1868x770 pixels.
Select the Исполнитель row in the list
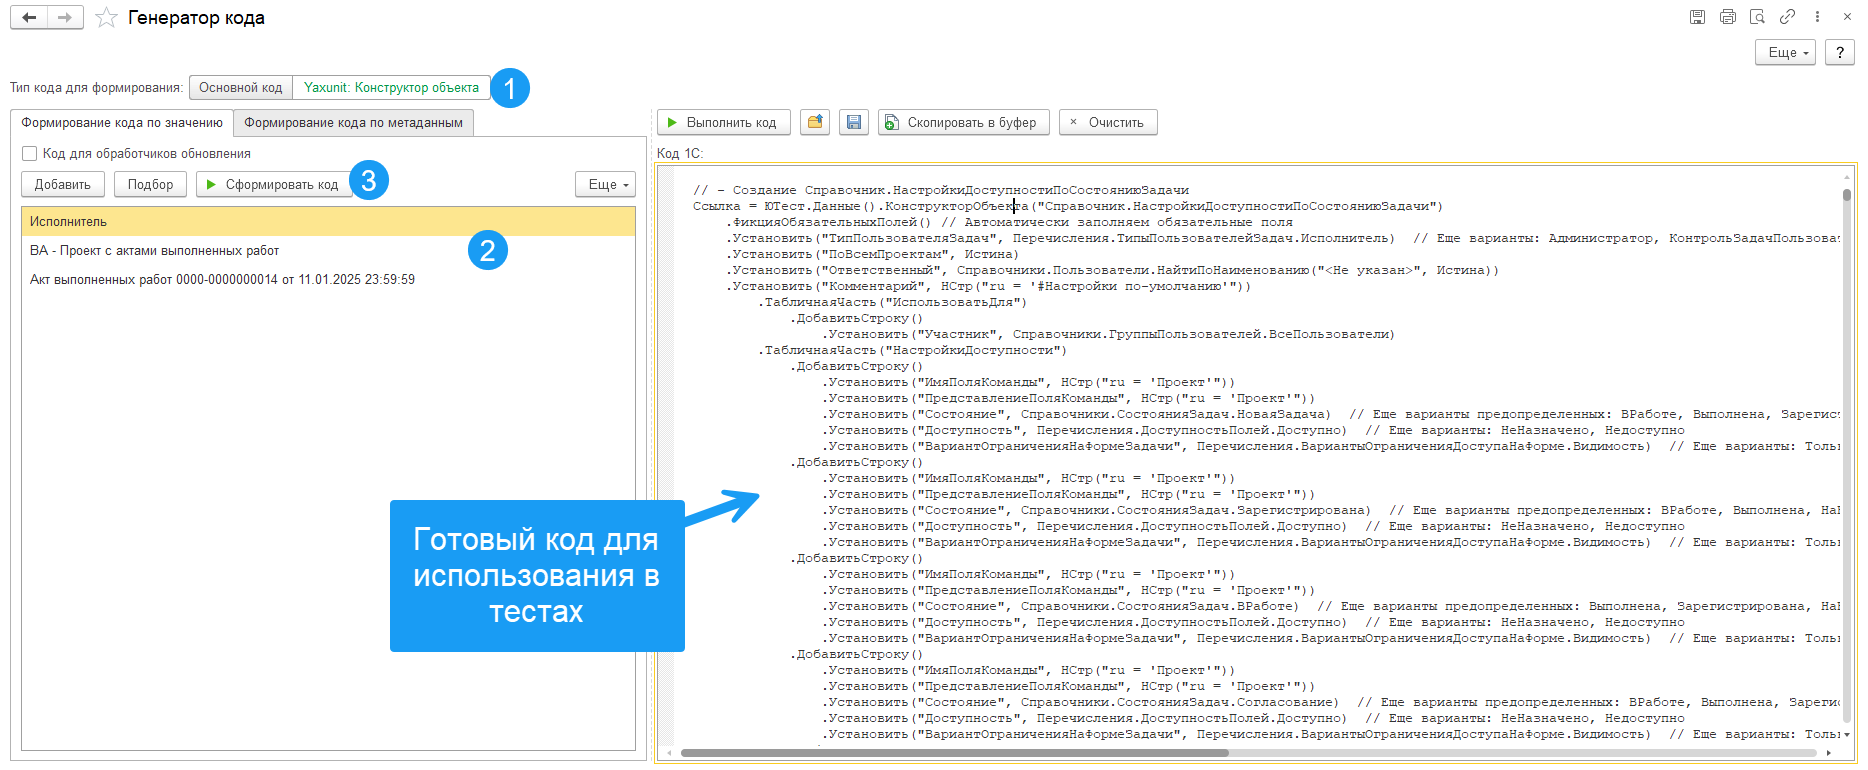tap(328, 221)
